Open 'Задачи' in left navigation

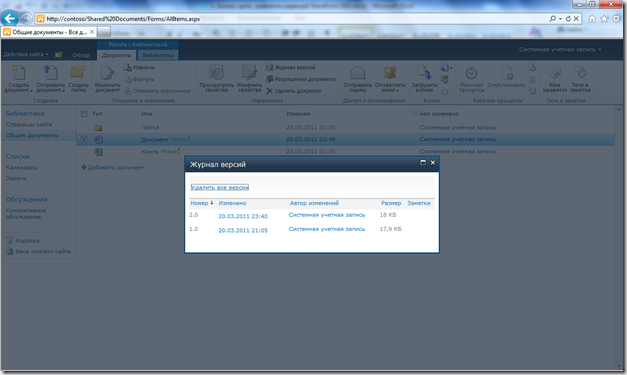point(16,178)
